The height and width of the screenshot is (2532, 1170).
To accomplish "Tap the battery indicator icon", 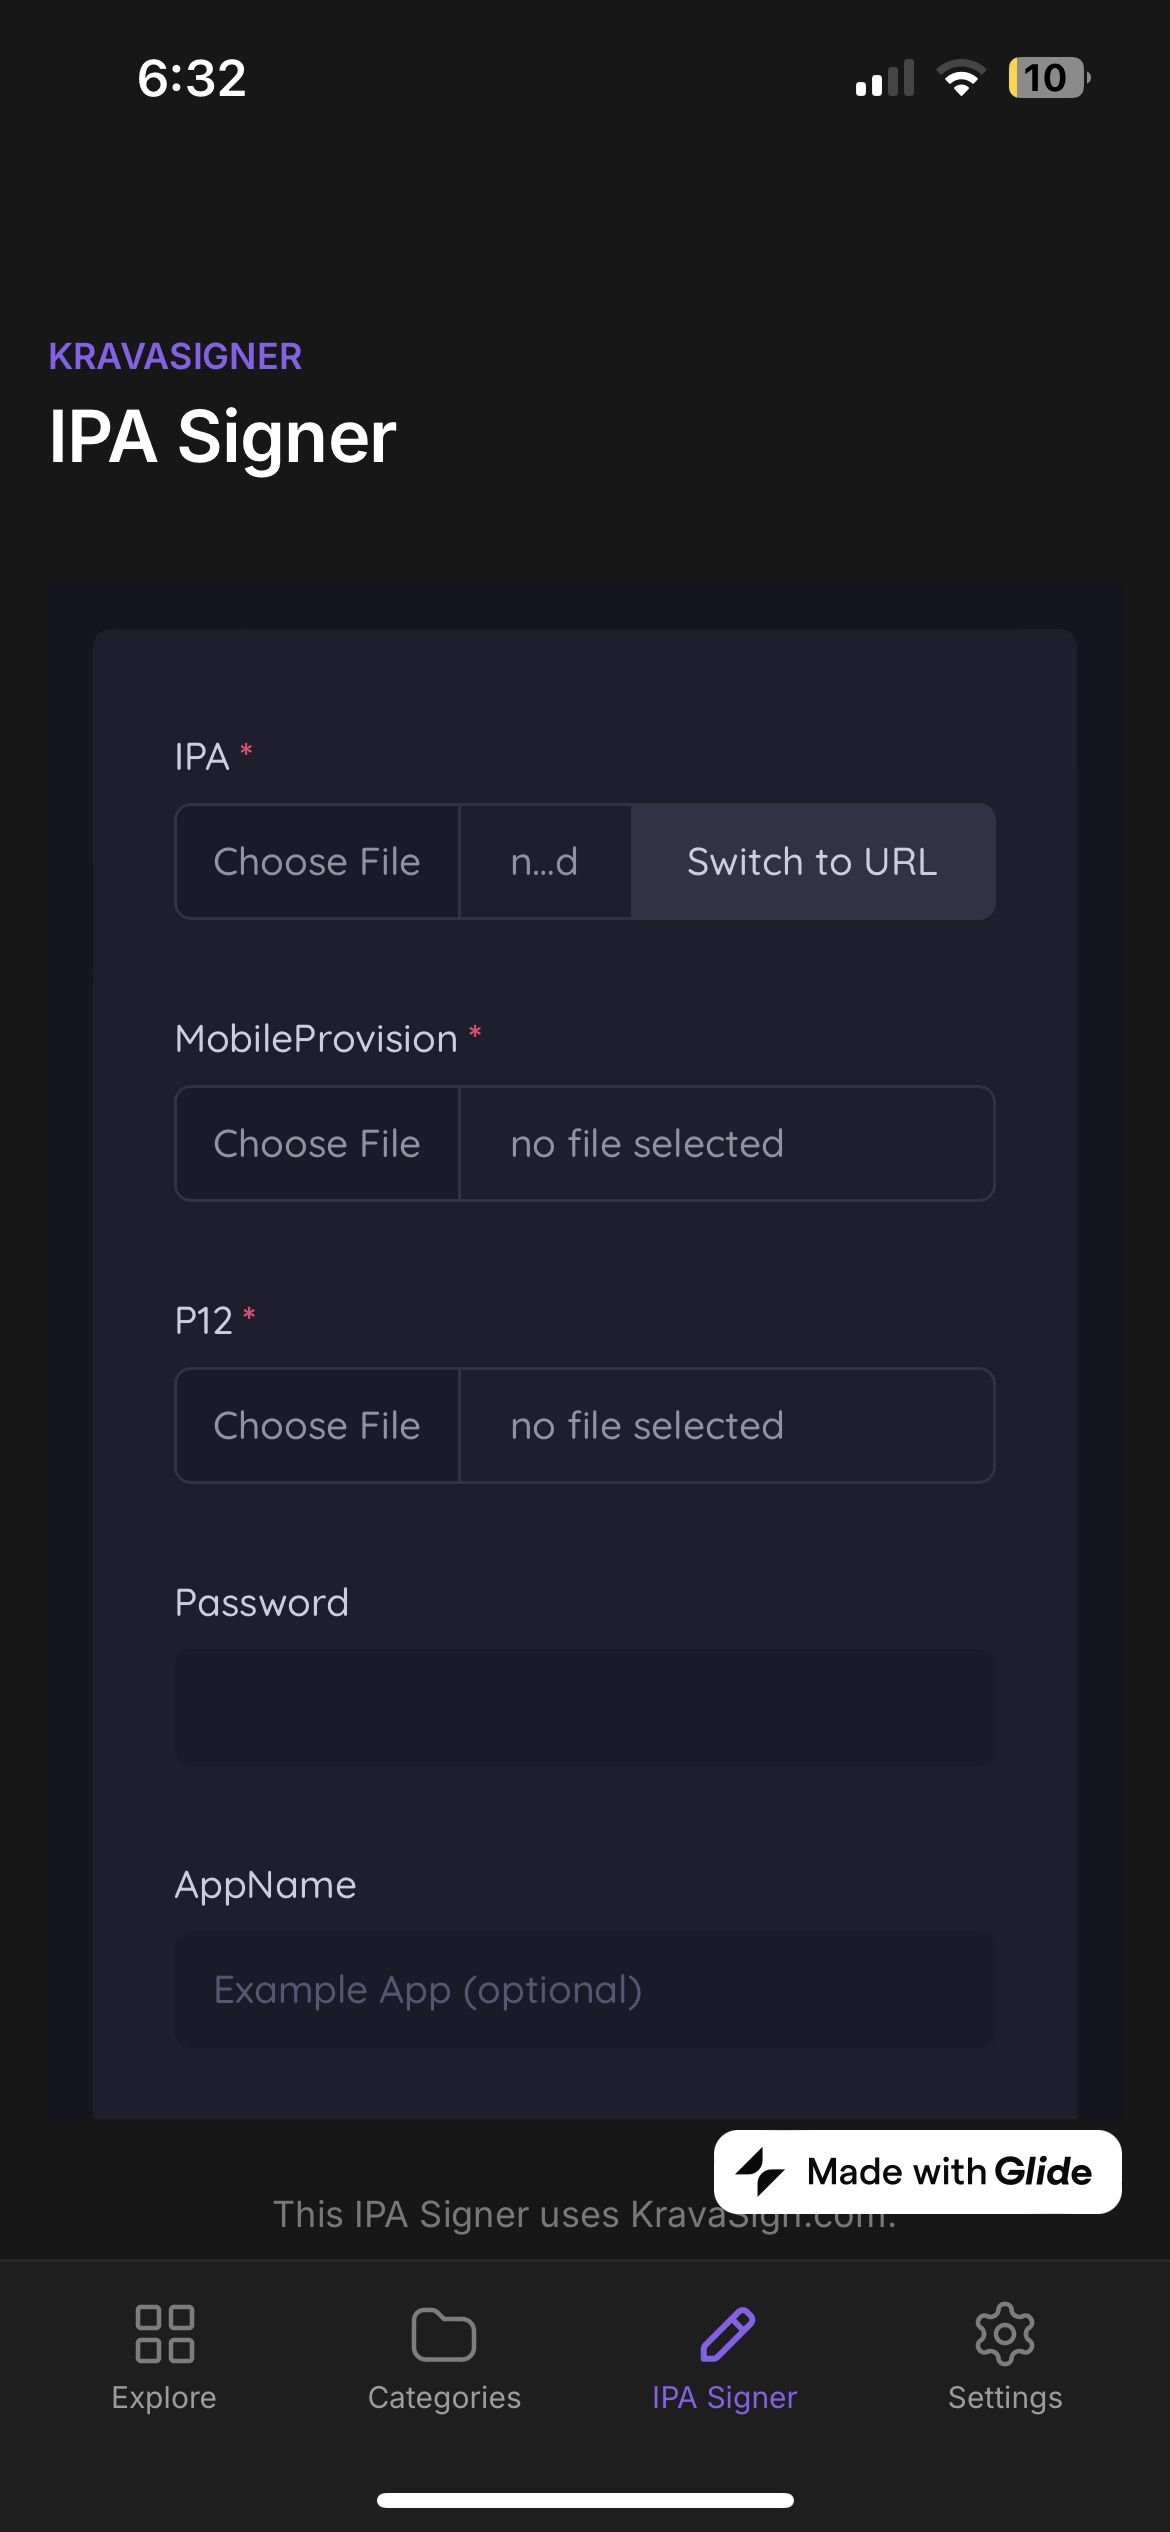I will coord(1047,78).
